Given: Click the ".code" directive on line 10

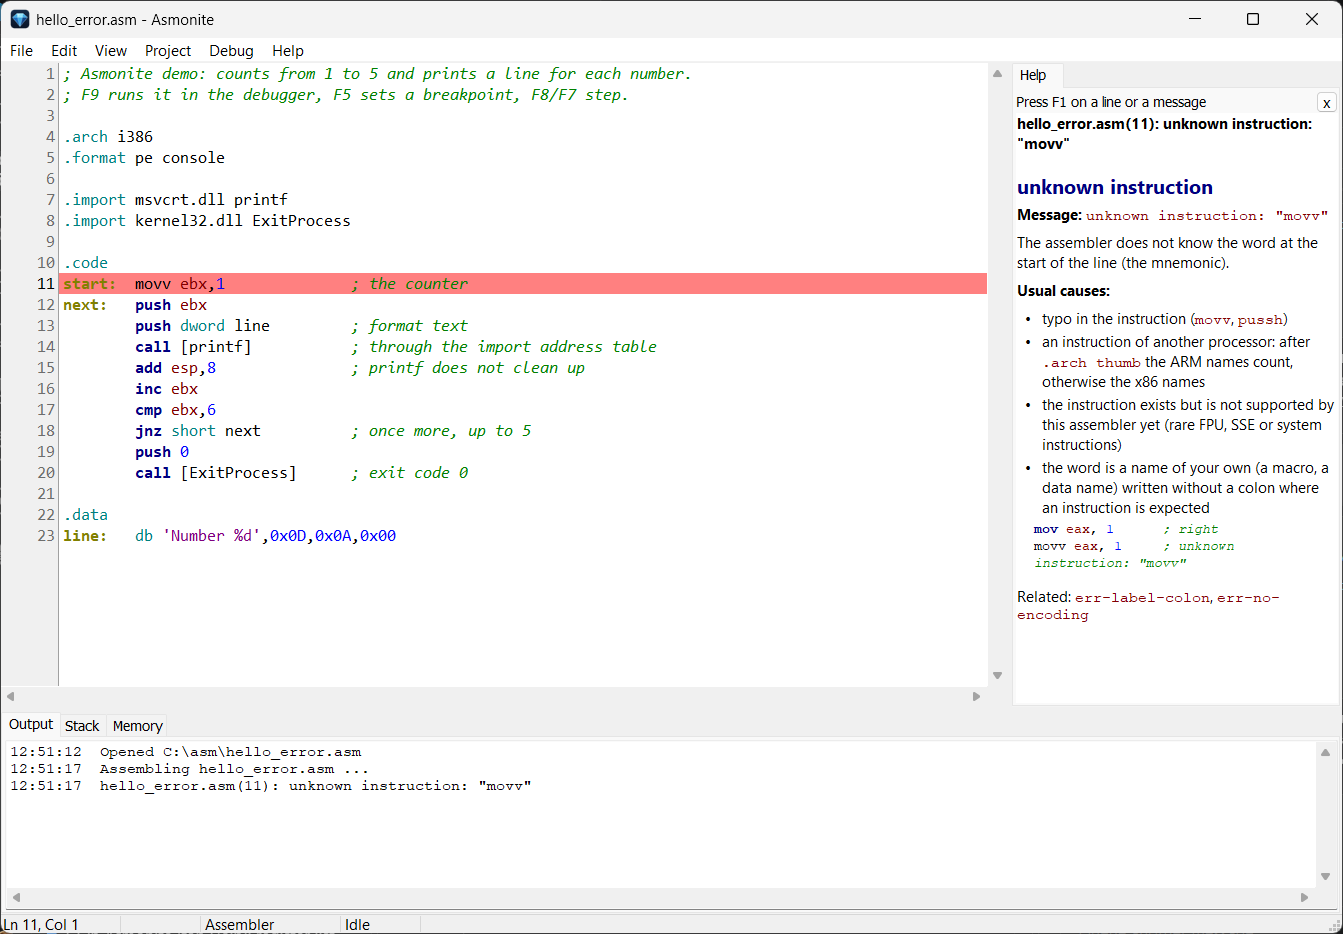Looking at the screenshot, I should tap(86, 263).
